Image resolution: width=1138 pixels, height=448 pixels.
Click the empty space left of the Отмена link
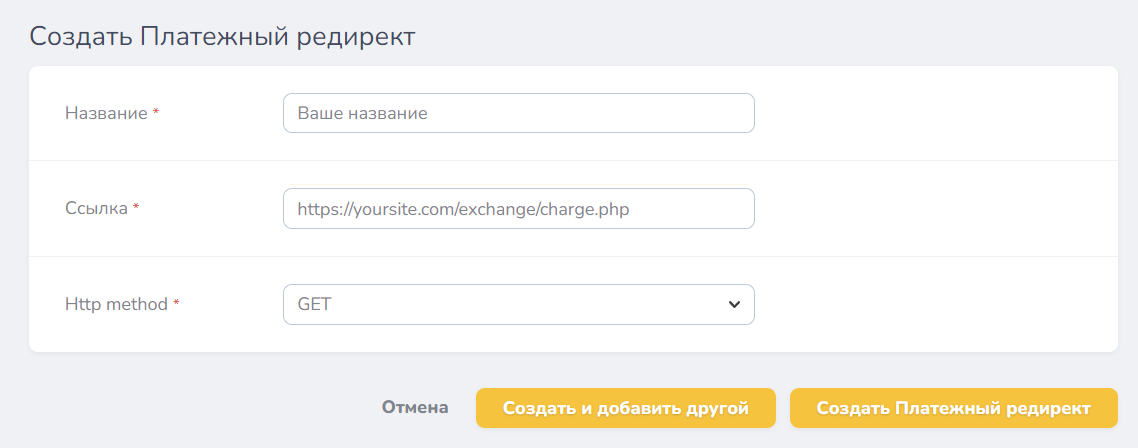pos(200,408)
